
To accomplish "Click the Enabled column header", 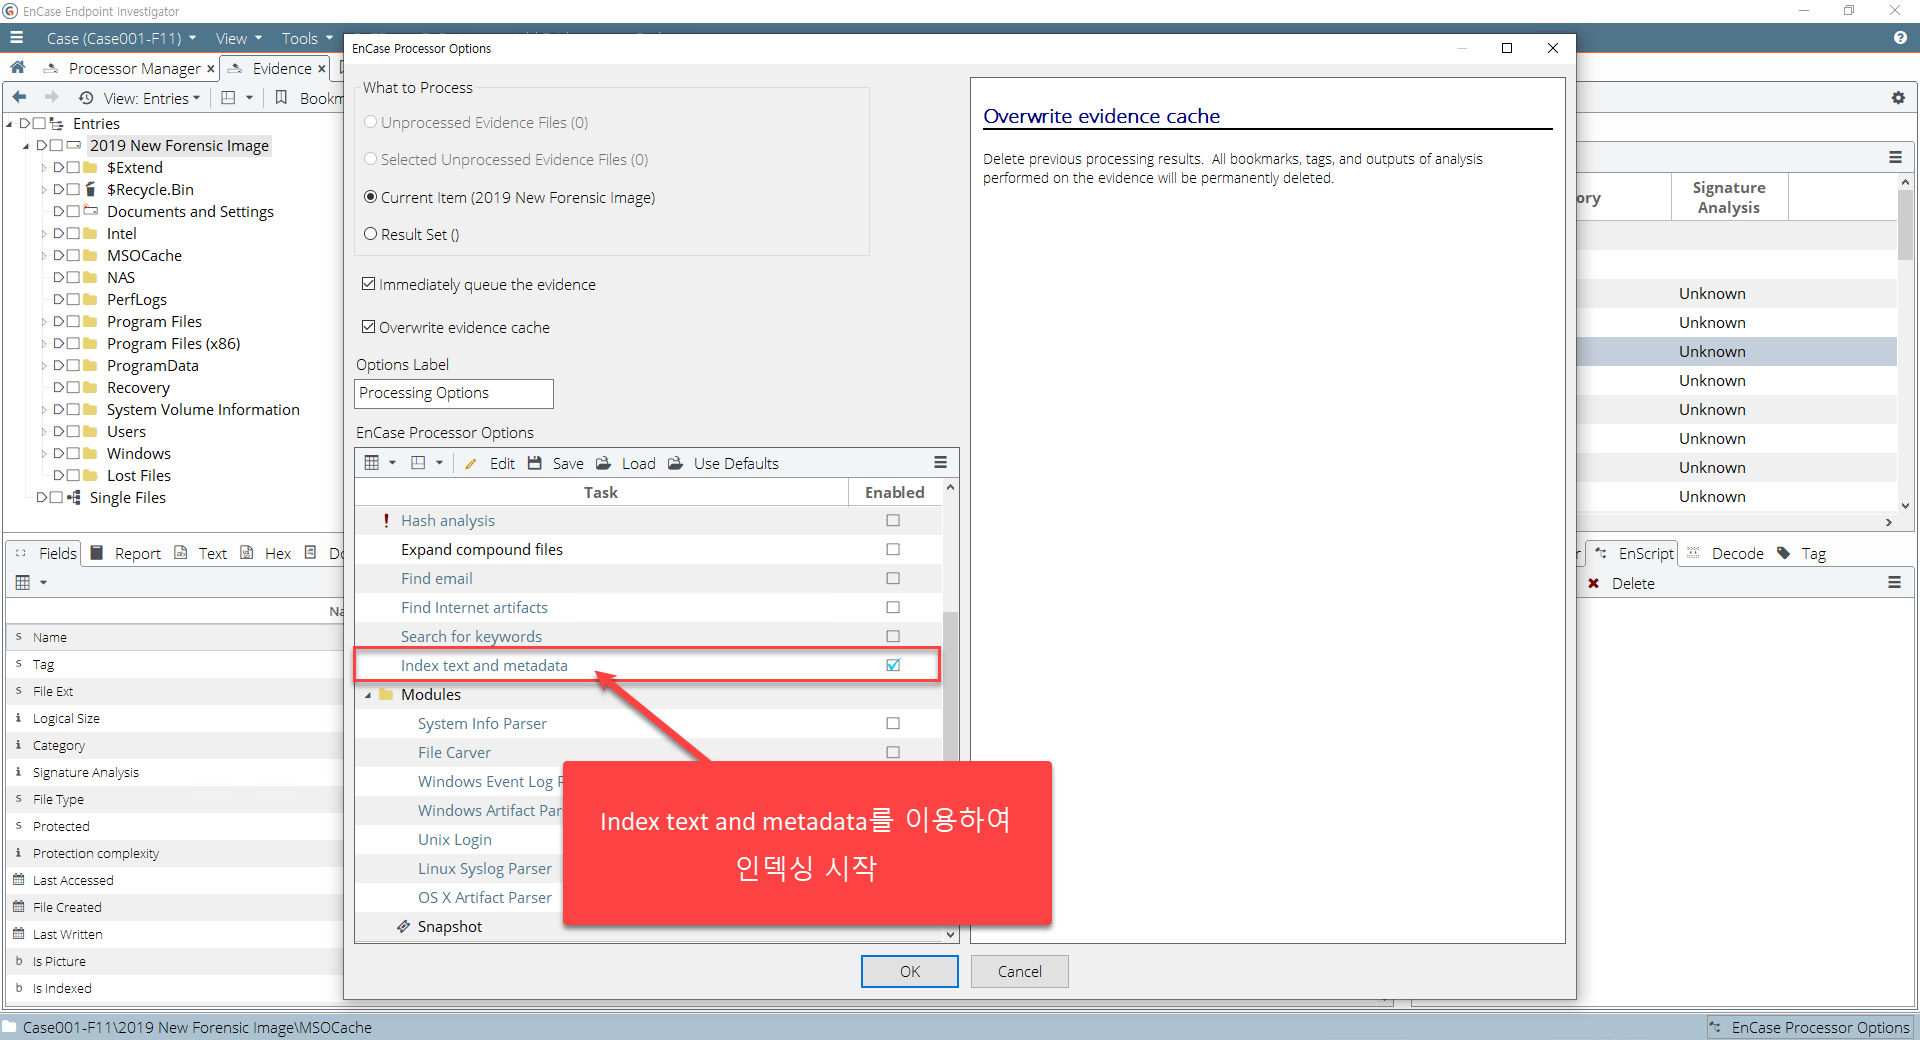I will pyautogui.click(x=895, y=492).
